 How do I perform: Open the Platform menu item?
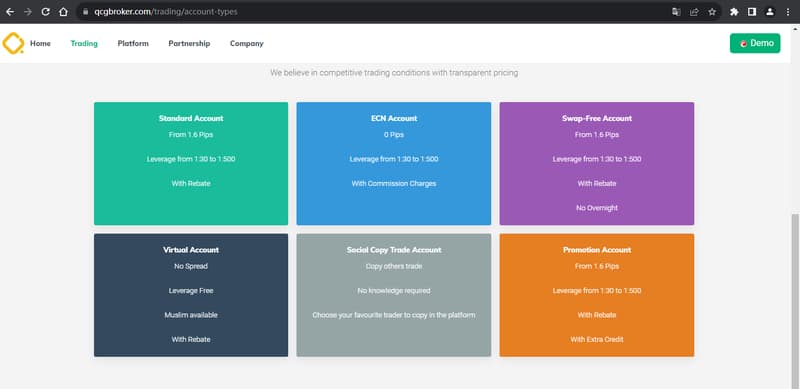[133, 43]
